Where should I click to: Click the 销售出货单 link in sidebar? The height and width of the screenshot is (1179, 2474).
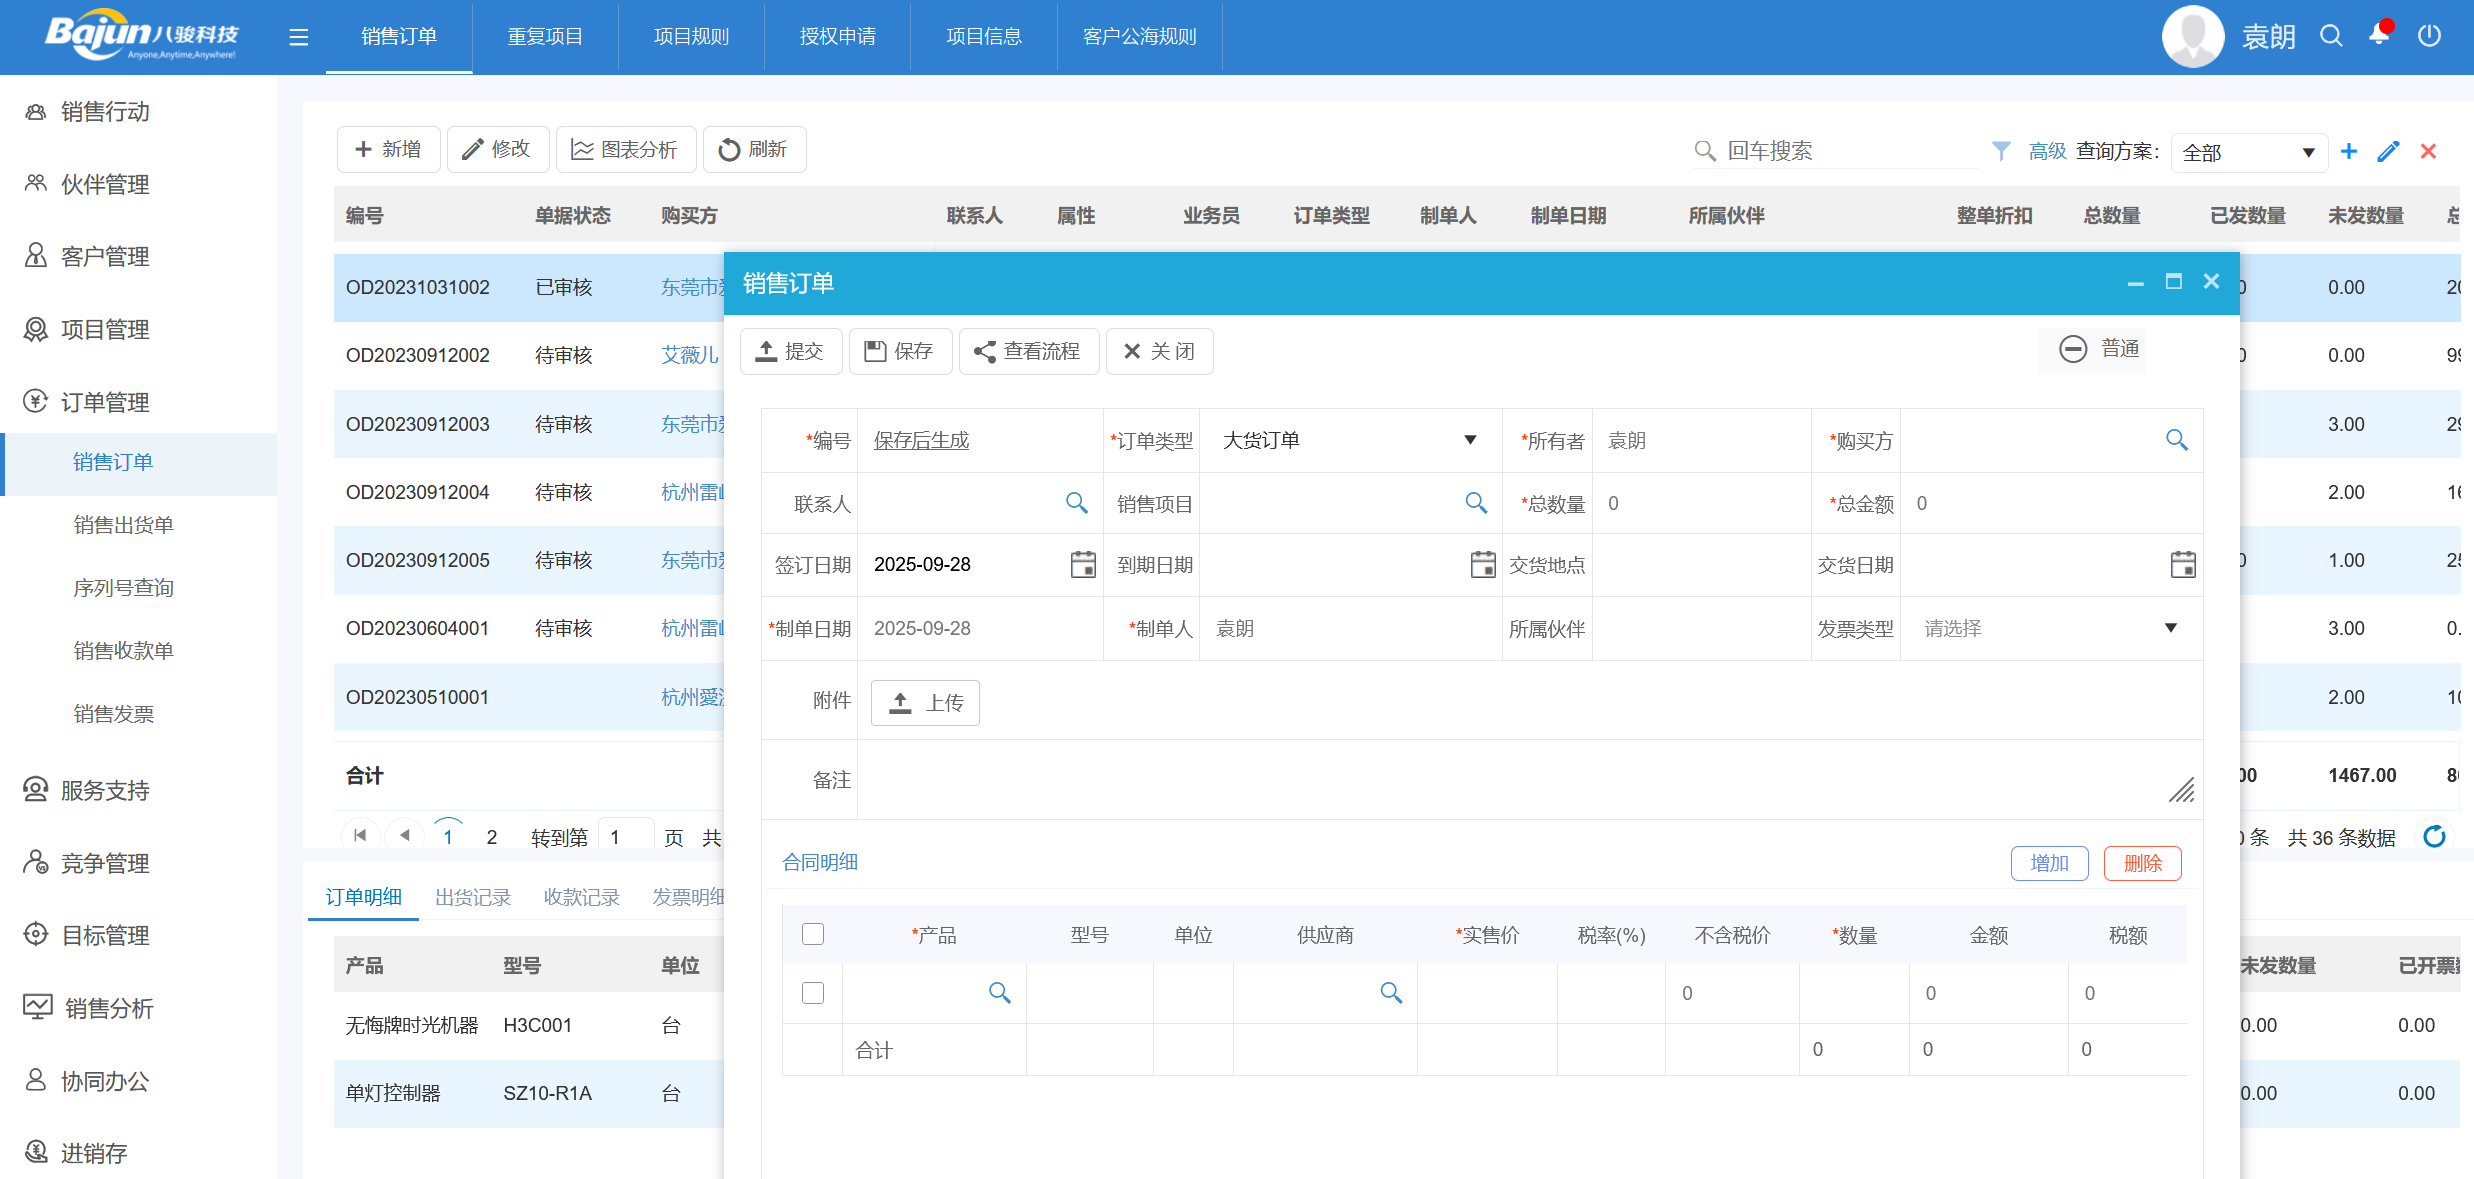click(123, 524)
